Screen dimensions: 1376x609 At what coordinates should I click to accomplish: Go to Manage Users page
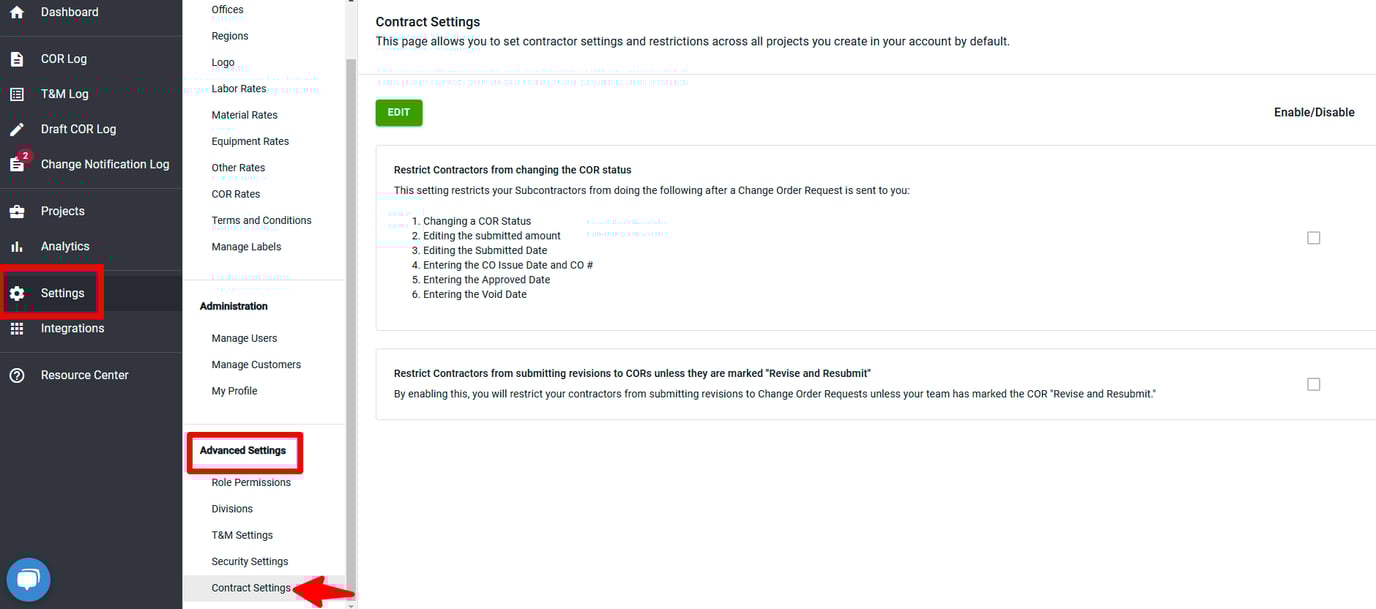244,339
